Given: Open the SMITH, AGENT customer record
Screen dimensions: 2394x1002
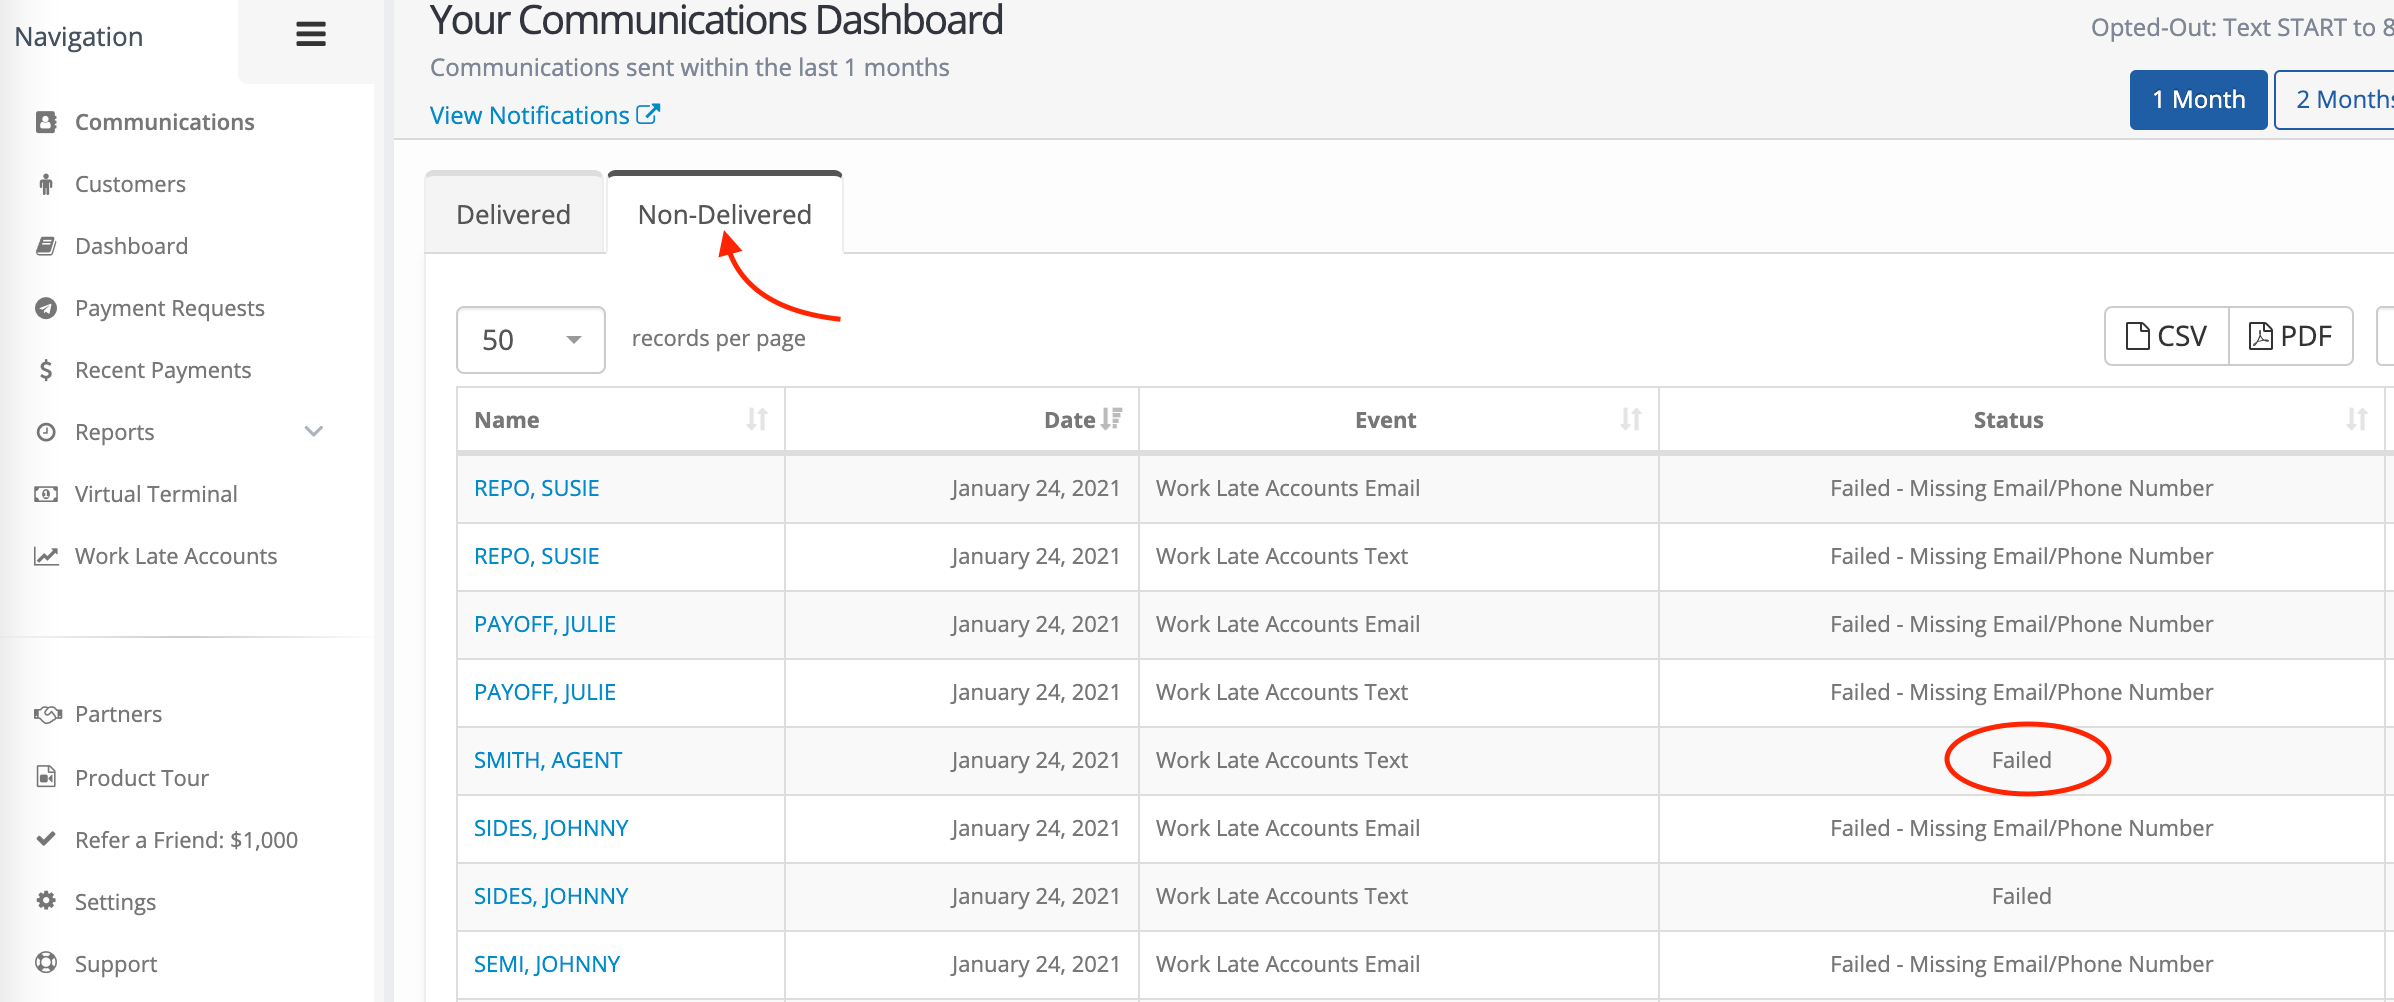Looking at the screenshot, I should coord(548,760).
